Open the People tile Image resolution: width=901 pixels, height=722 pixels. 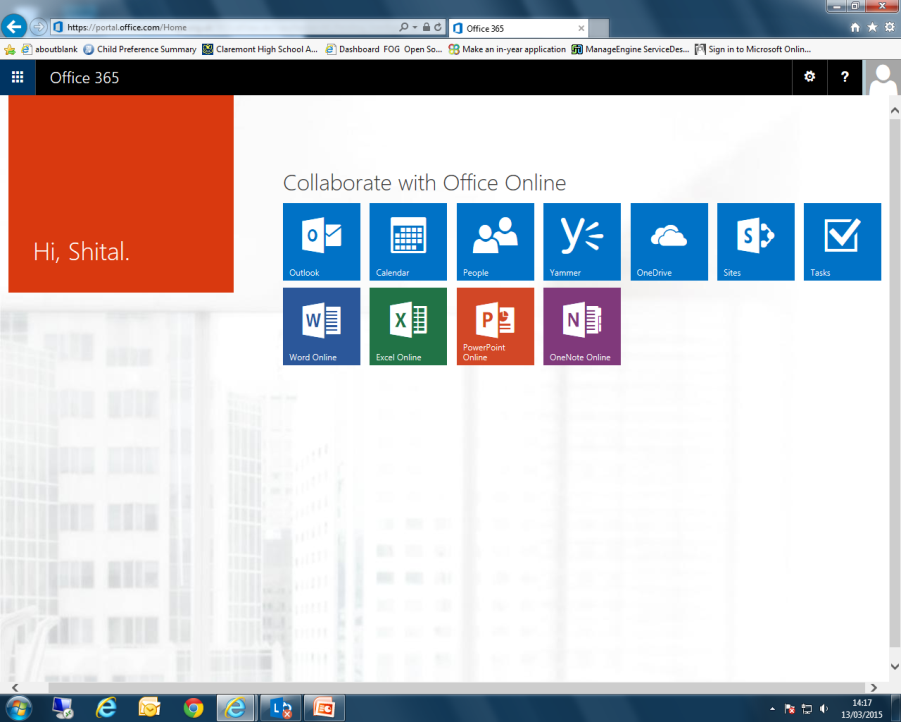(x=495, y=241)
